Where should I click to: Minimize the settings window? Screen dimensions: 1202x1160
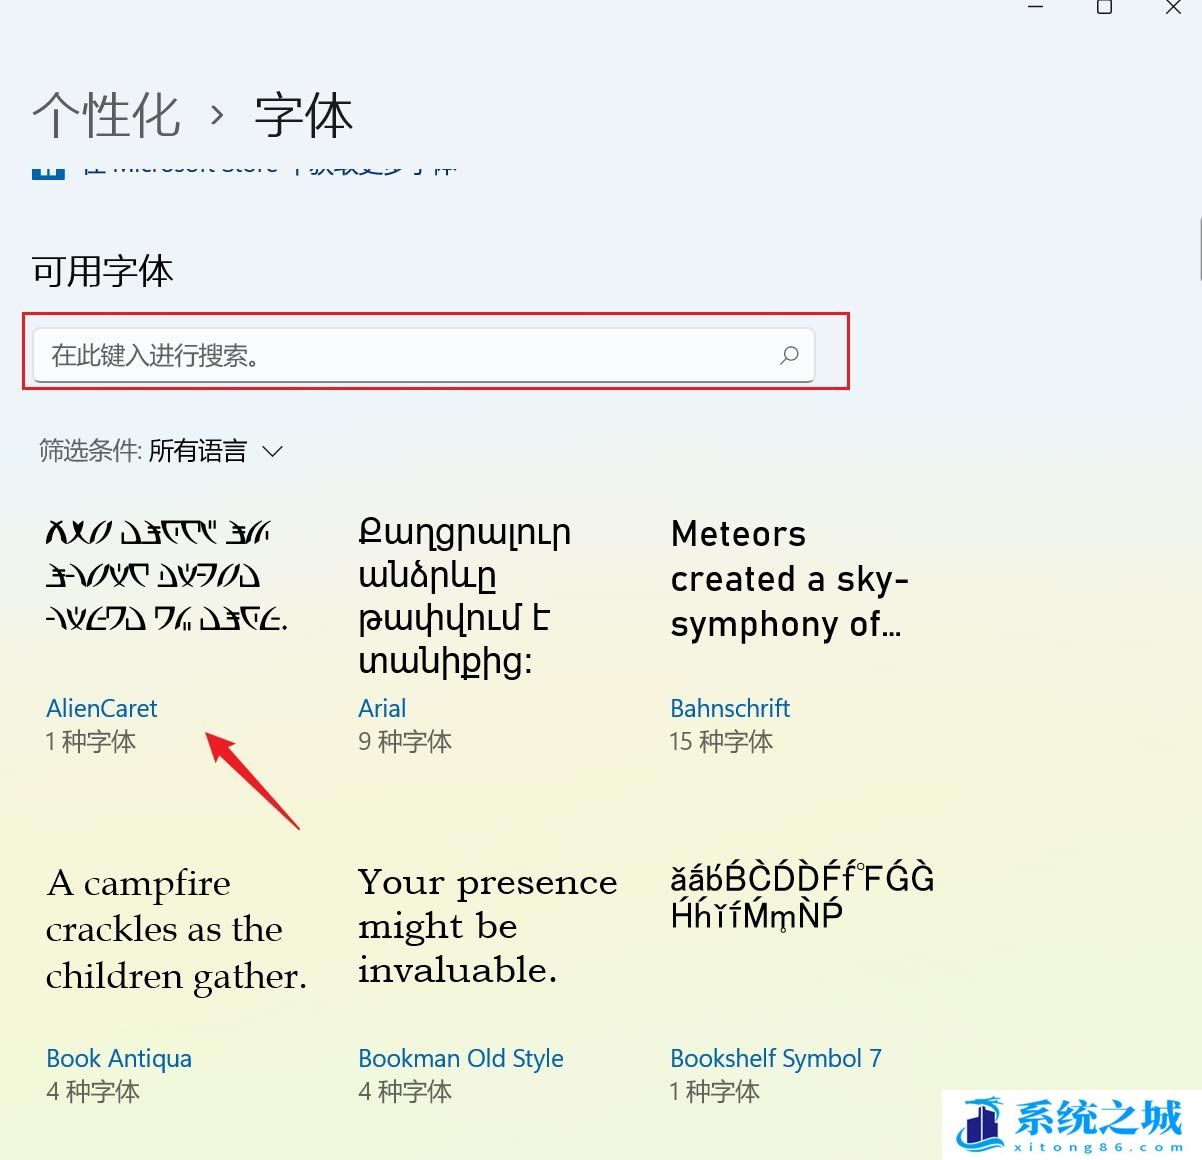tap(1036, 8)
